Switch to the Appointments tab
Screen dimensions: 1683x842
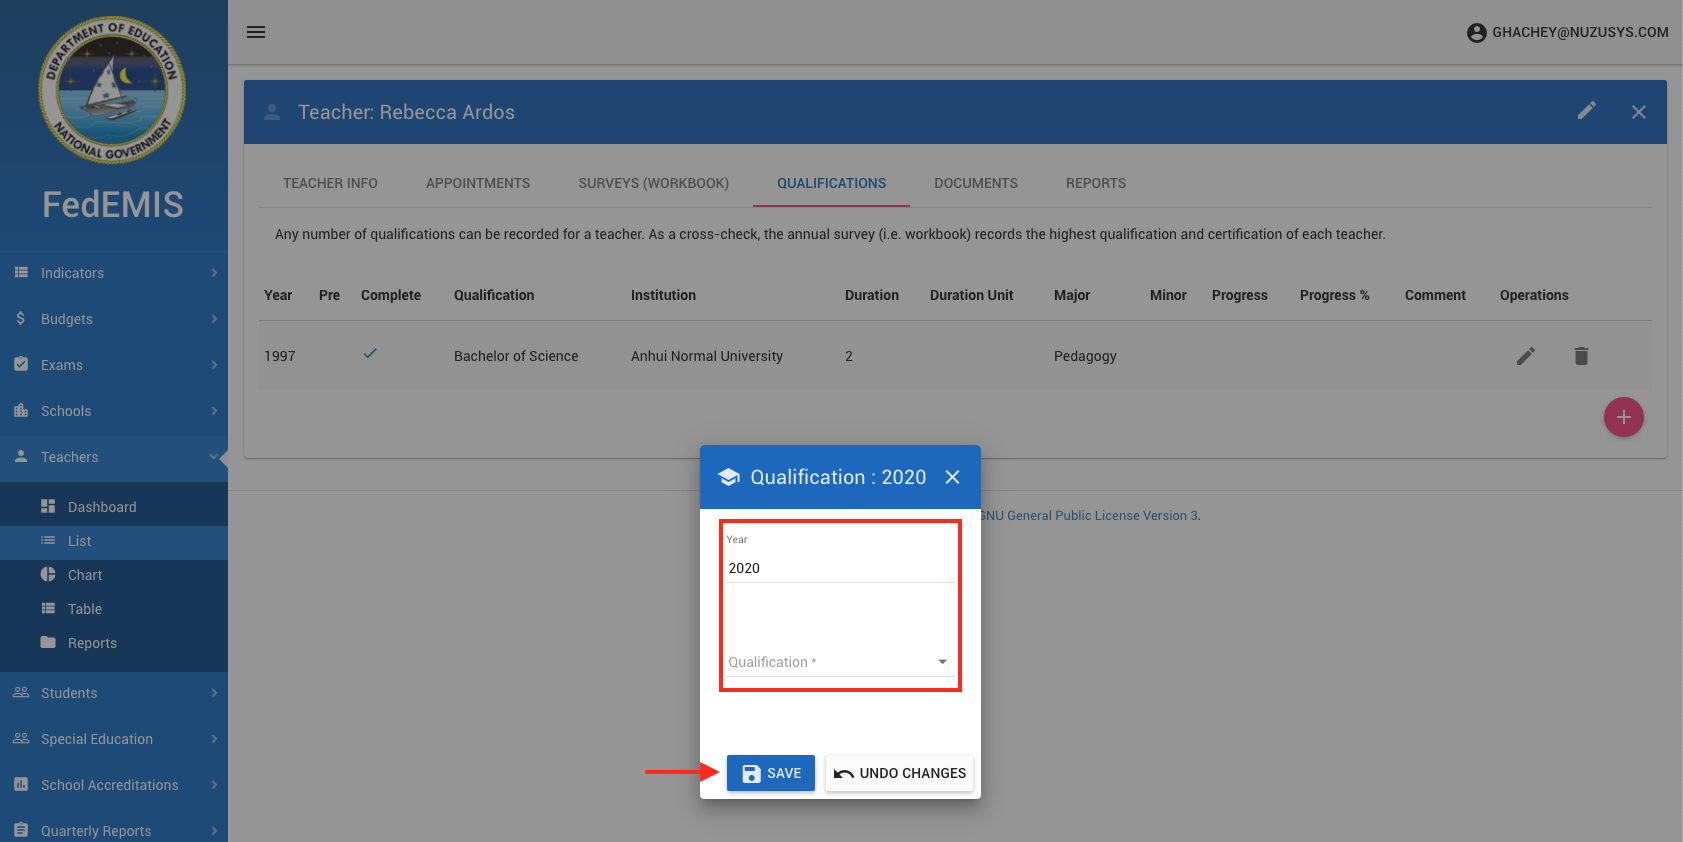point(478,183)
